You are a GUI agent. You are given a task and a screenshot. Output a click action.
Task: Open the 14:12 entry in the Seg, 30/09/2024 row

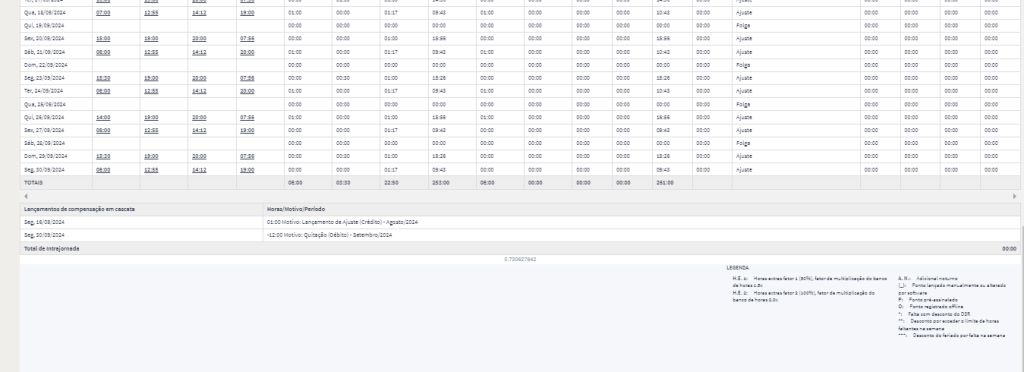[x=199, y=170]
